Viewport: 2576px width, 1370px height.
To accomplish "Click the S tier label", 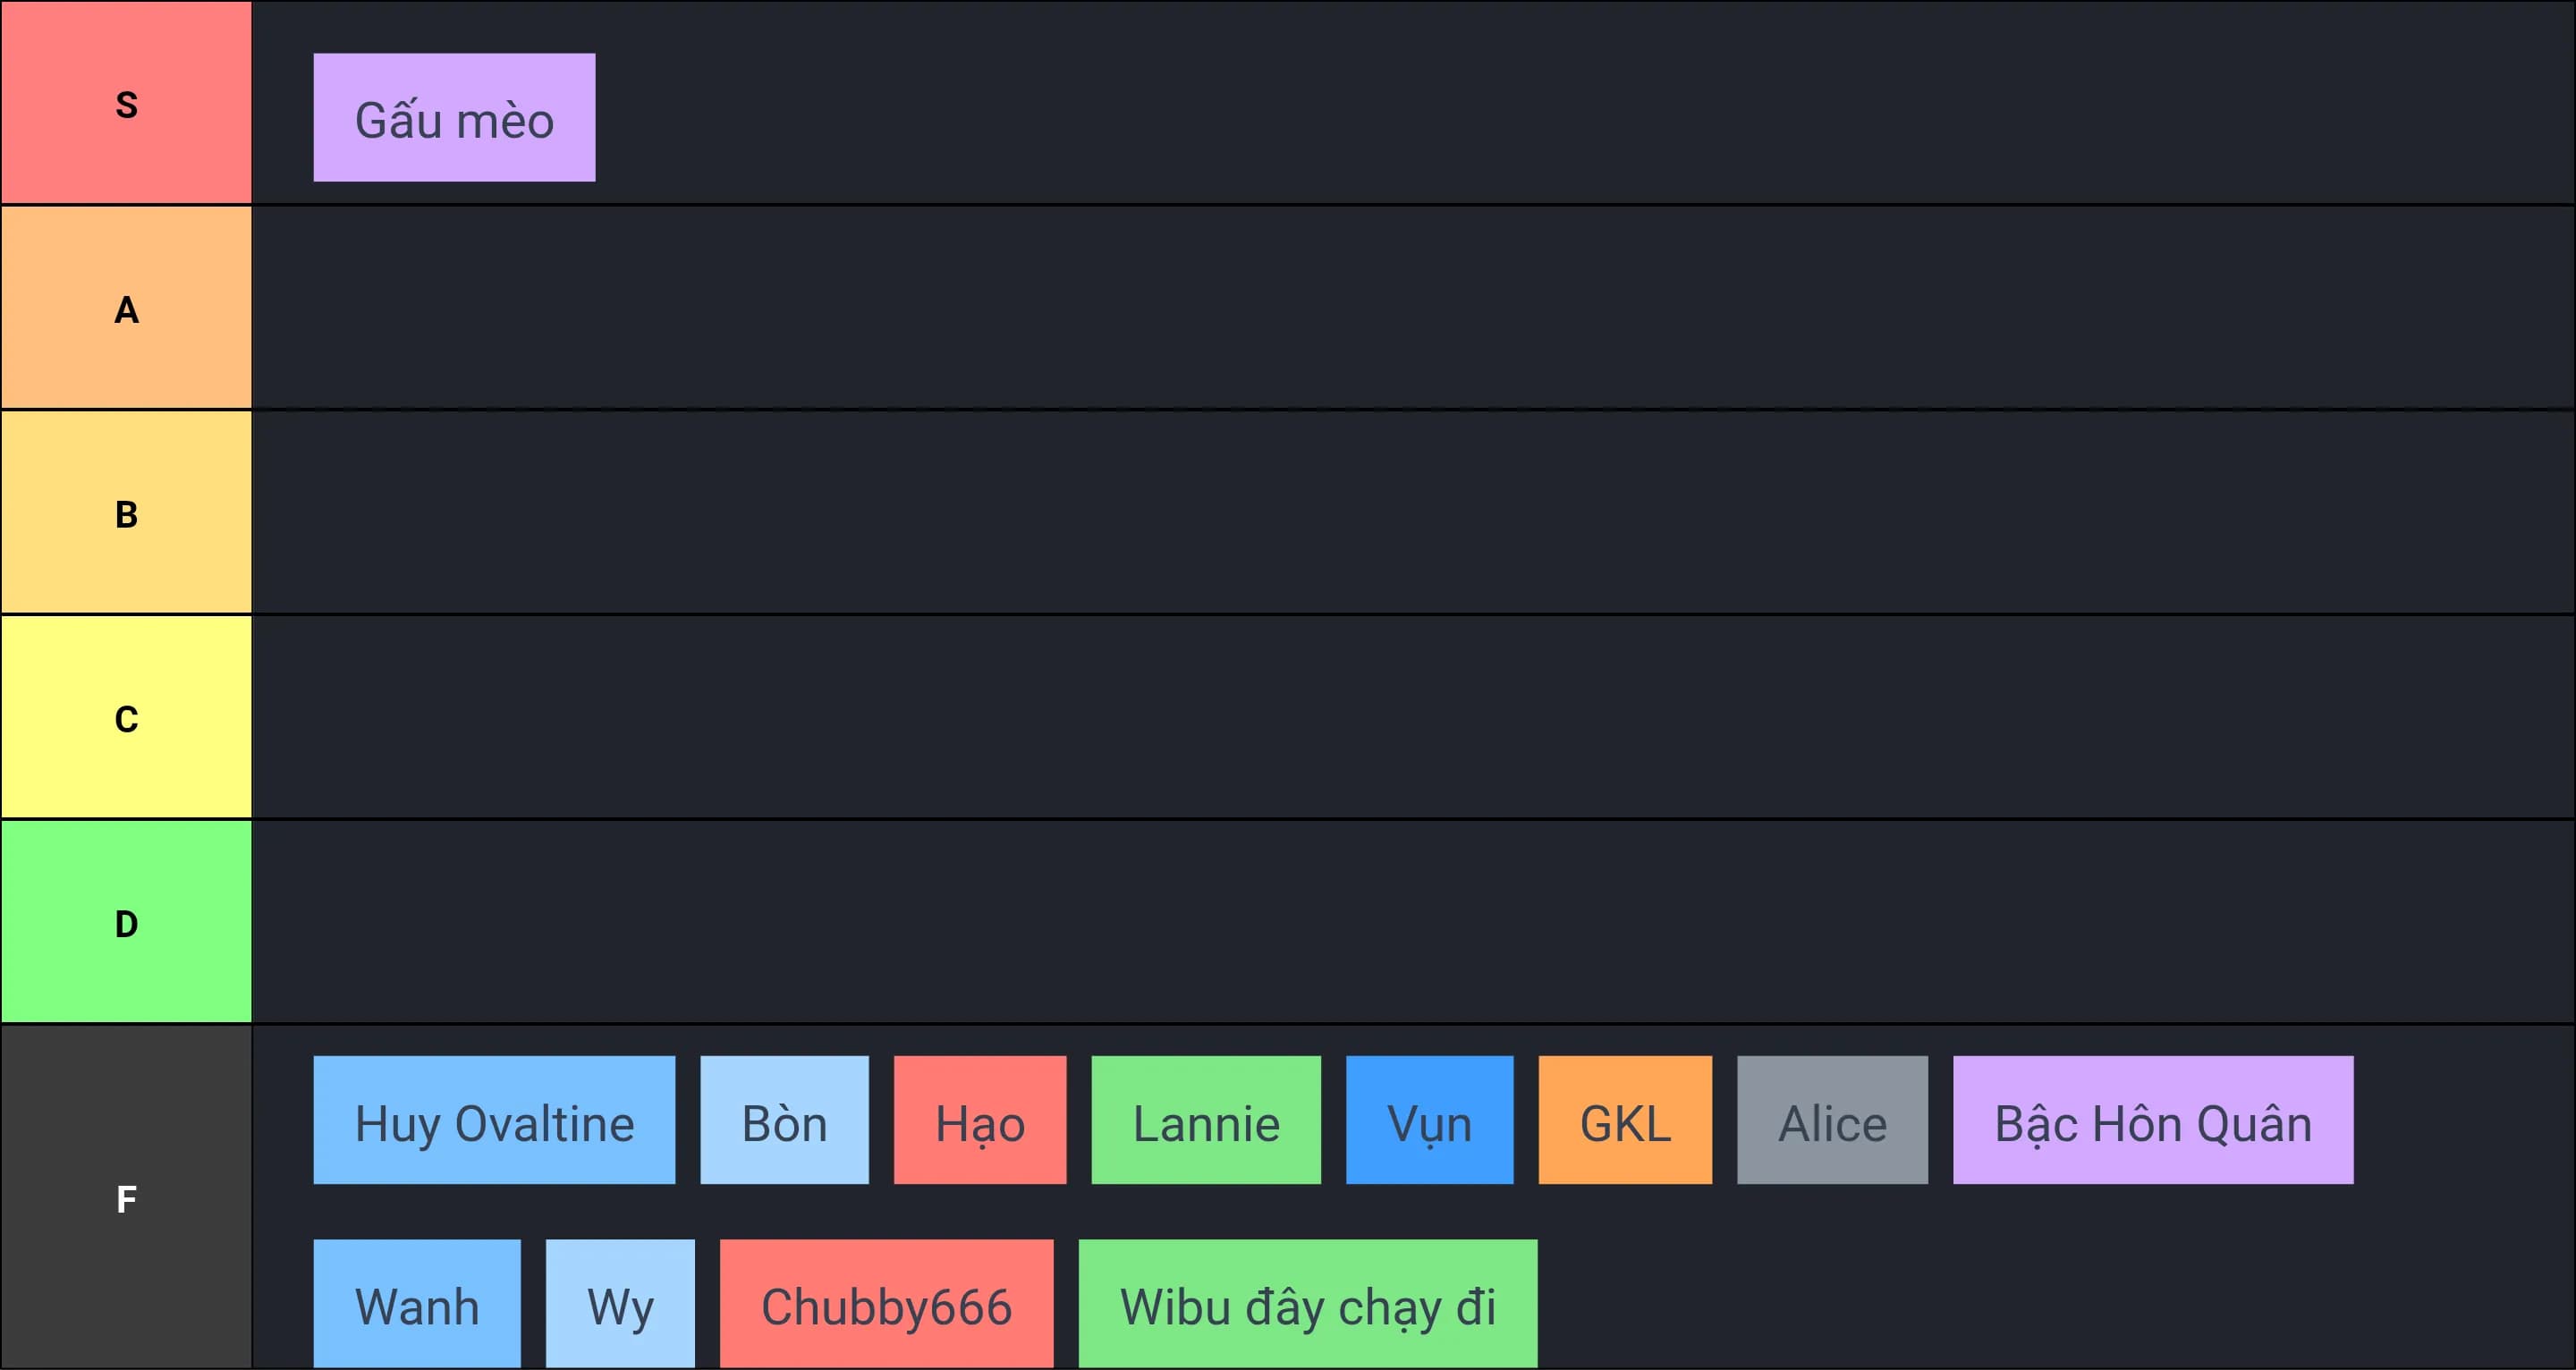I will click(126, 103).
